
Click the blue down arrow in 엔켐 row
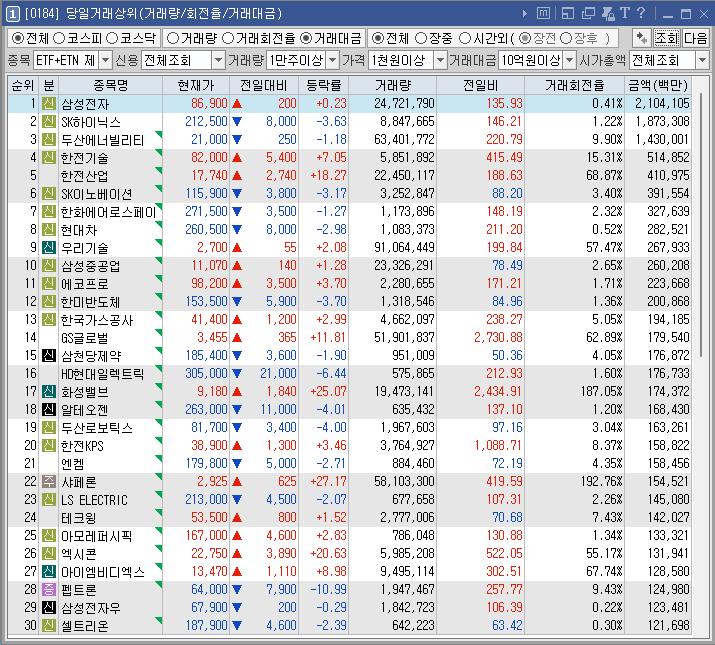pos(237,463)
